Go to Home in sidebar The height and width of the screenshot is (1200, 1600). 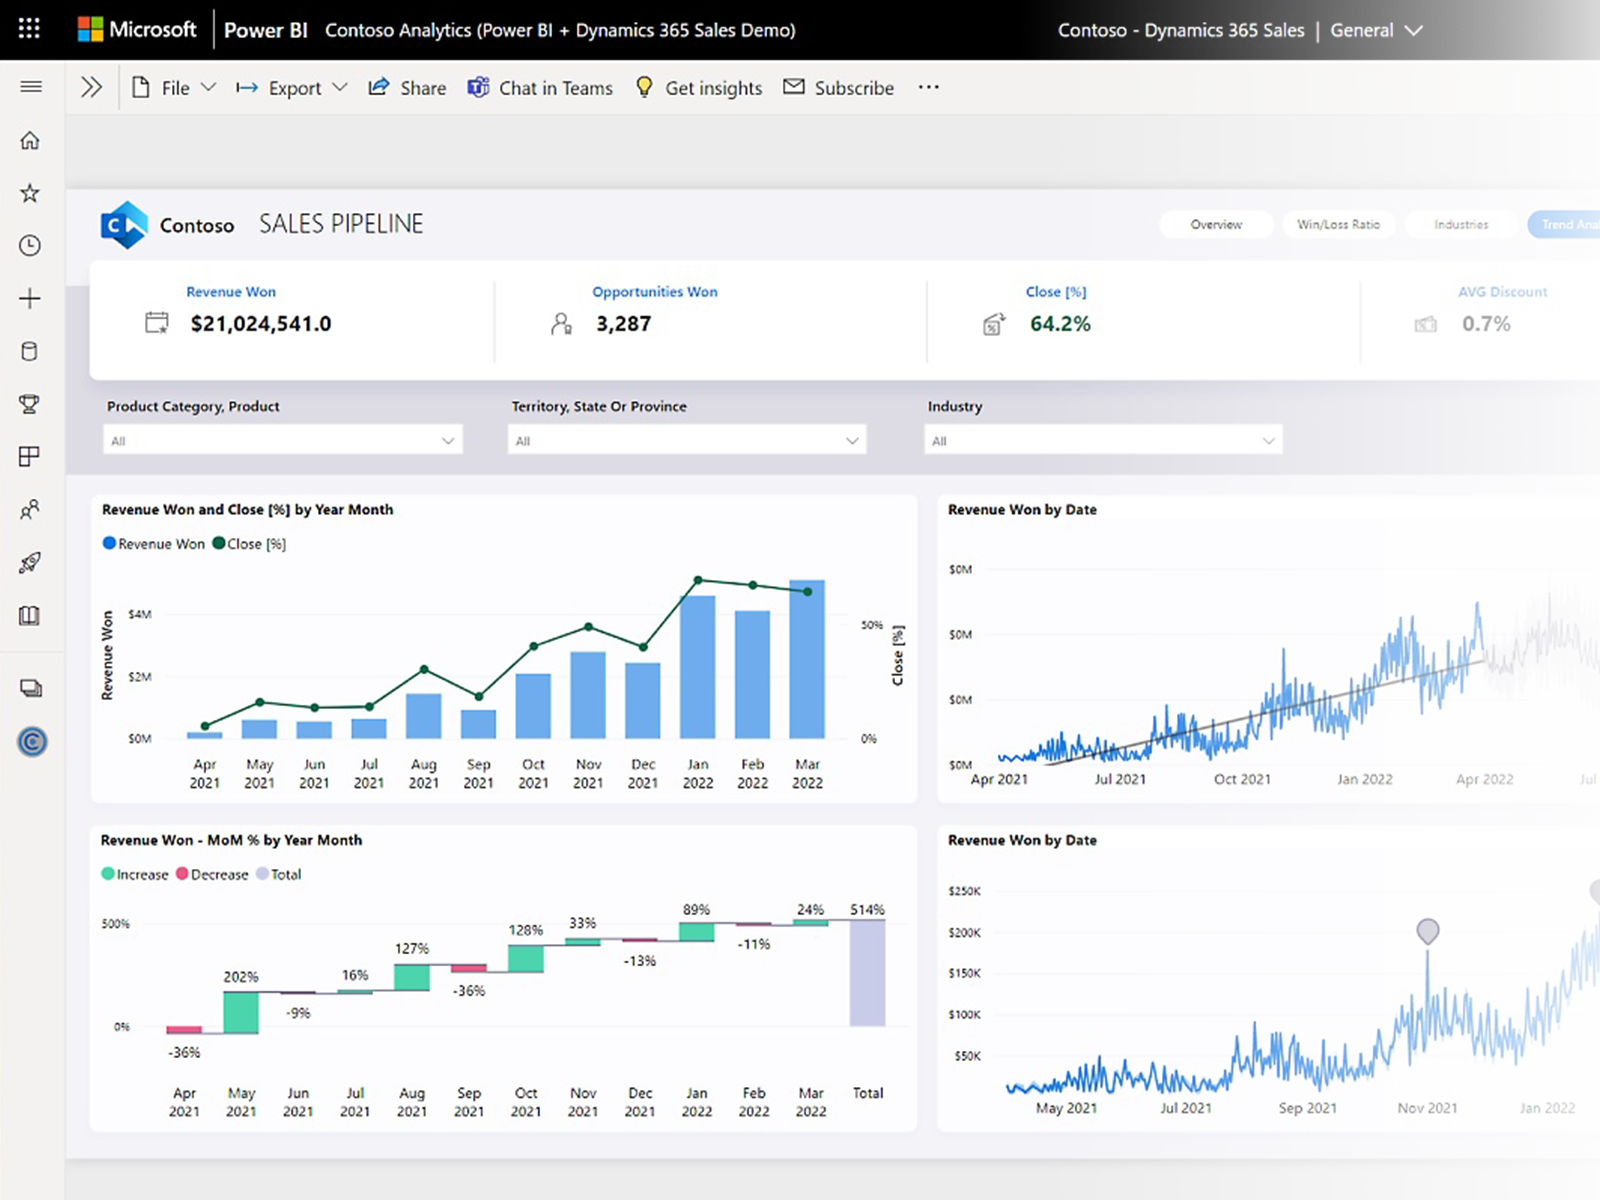point(30,140)
